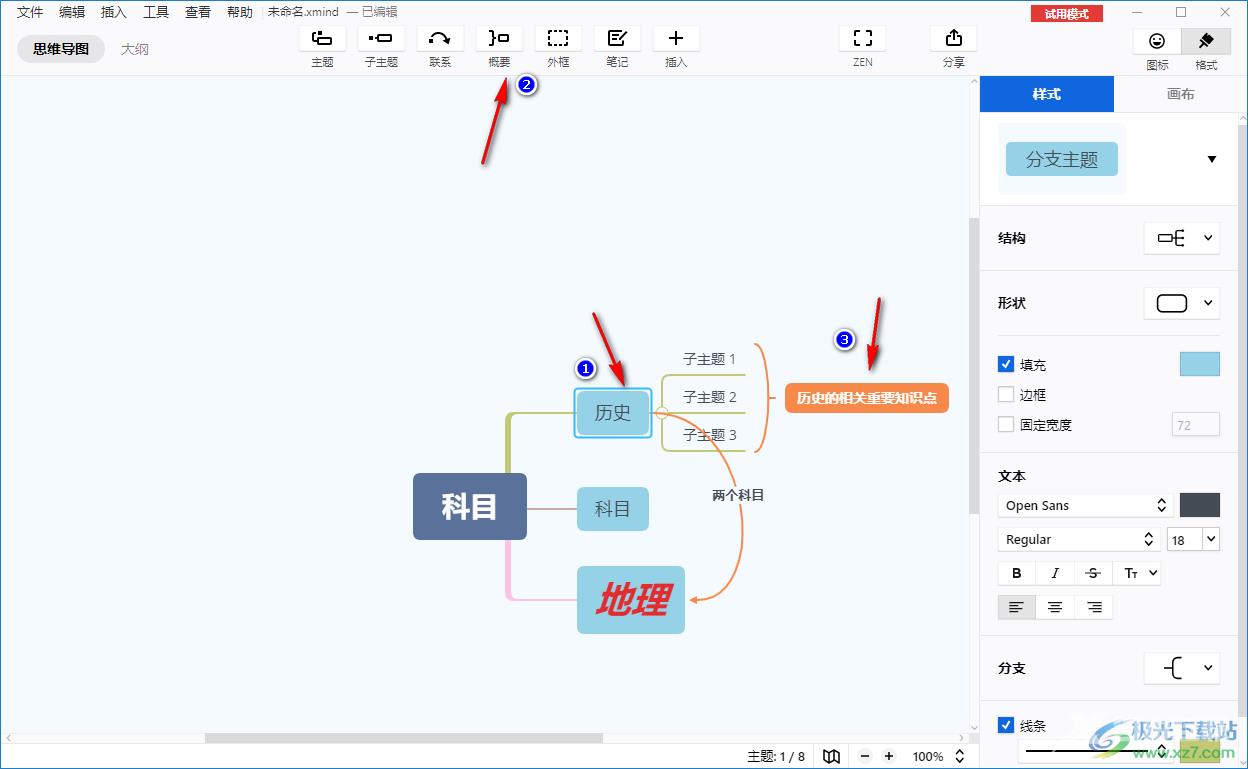Open the 插入 (Insert) menu
Viewport: 1248px width, 769px height.
click(x=114, y=12)
